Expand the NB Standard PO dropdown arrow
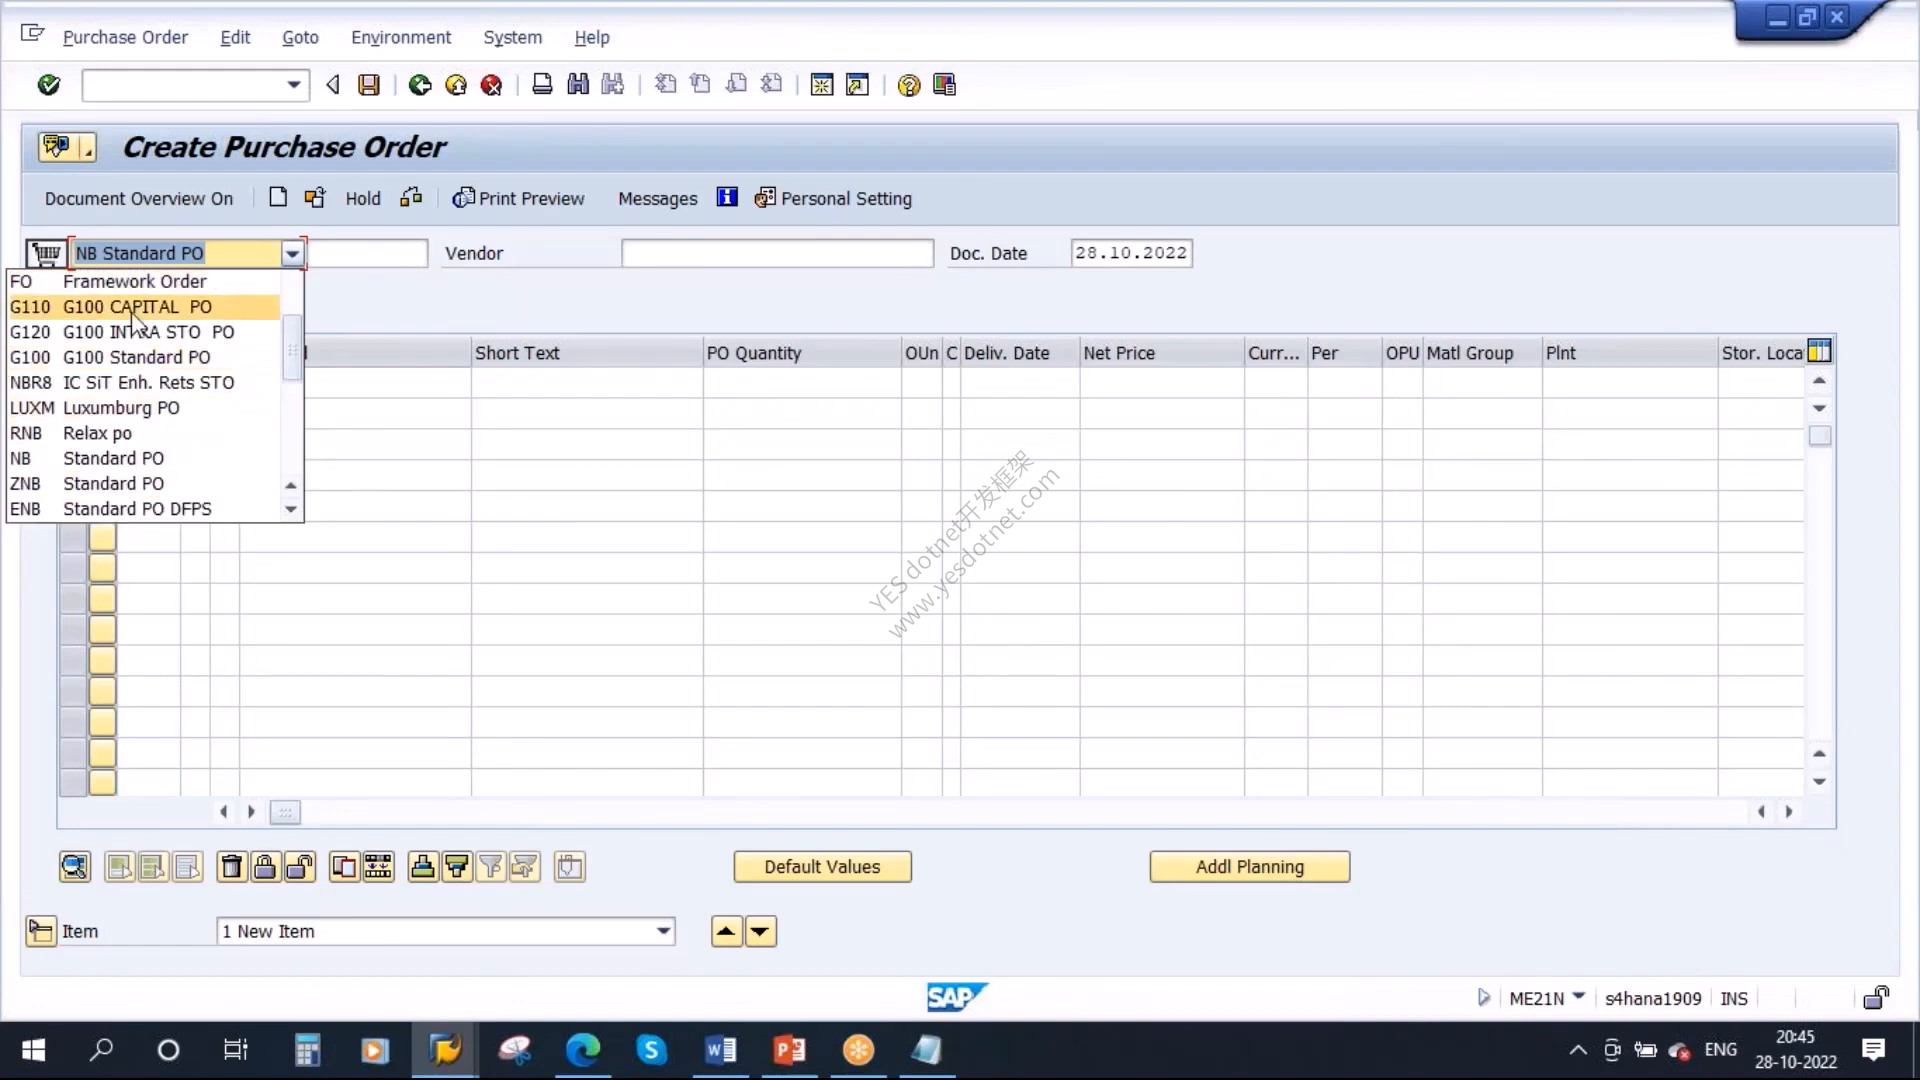Viewport: 1920px width, 1080px height. tap(292, 254)
